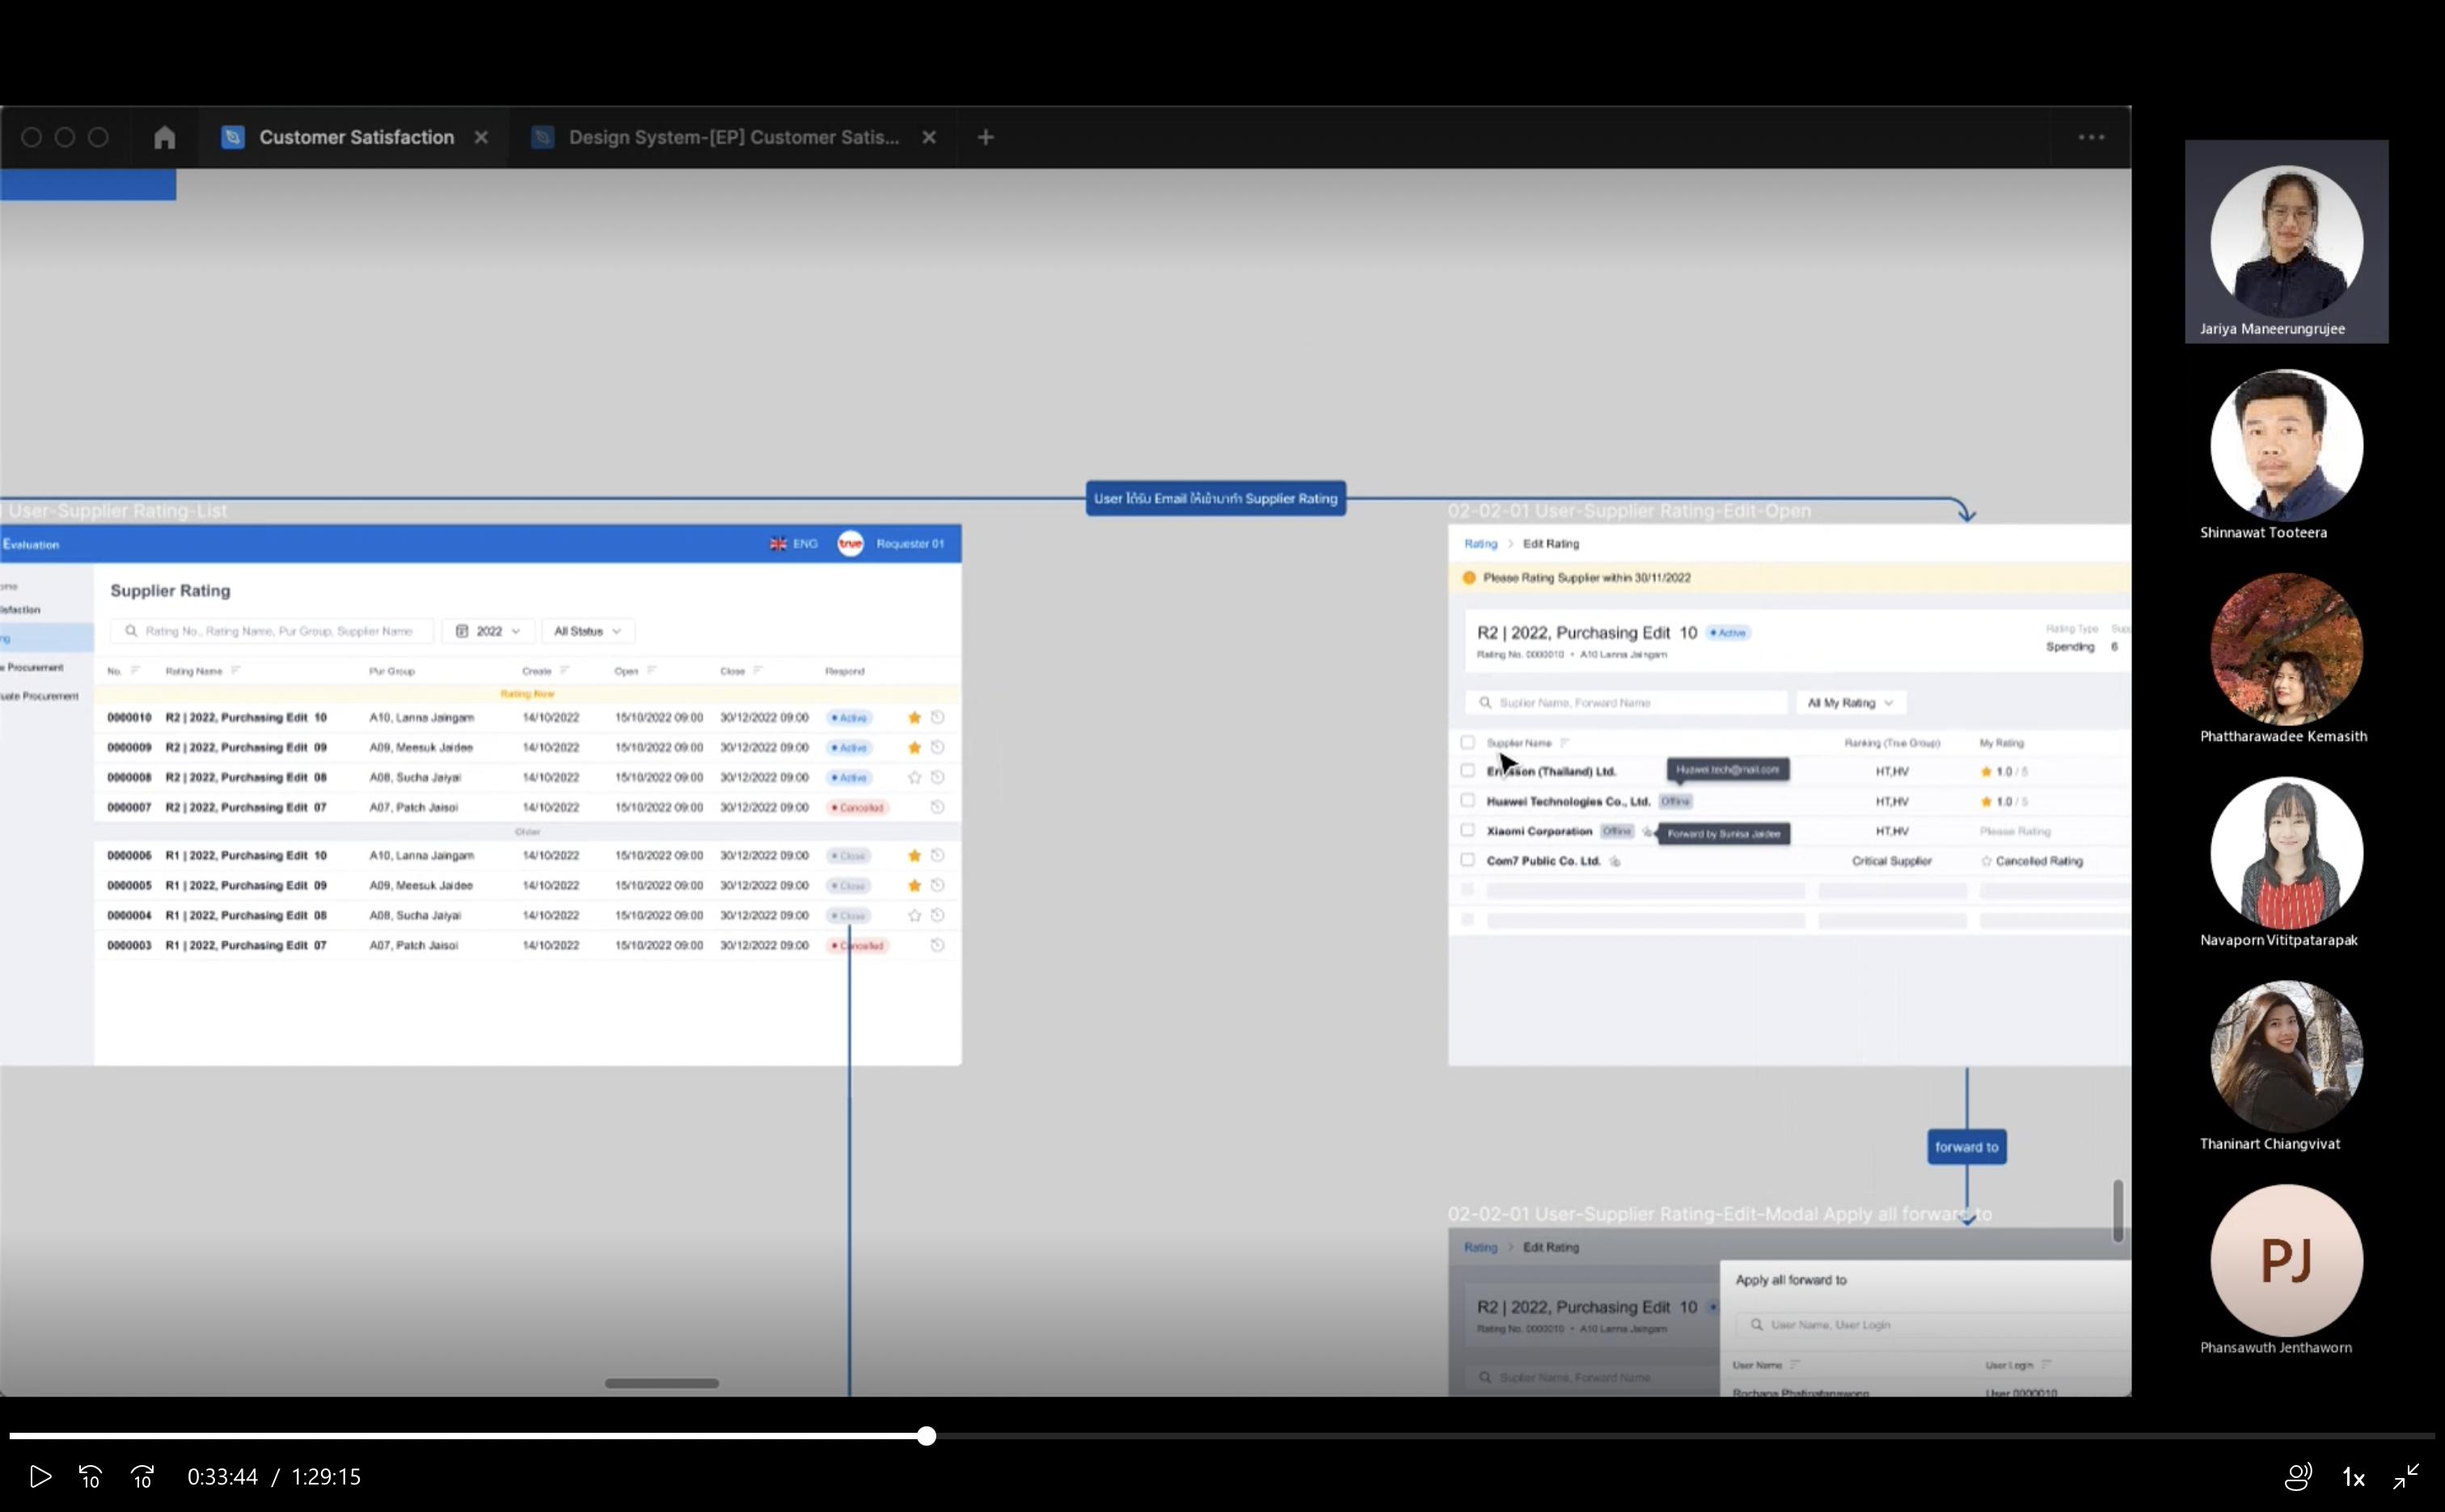The width and height of the screenshot is (2445, 1512).
Task: Click the Supplier Rating search field
Action: (272, 631)
